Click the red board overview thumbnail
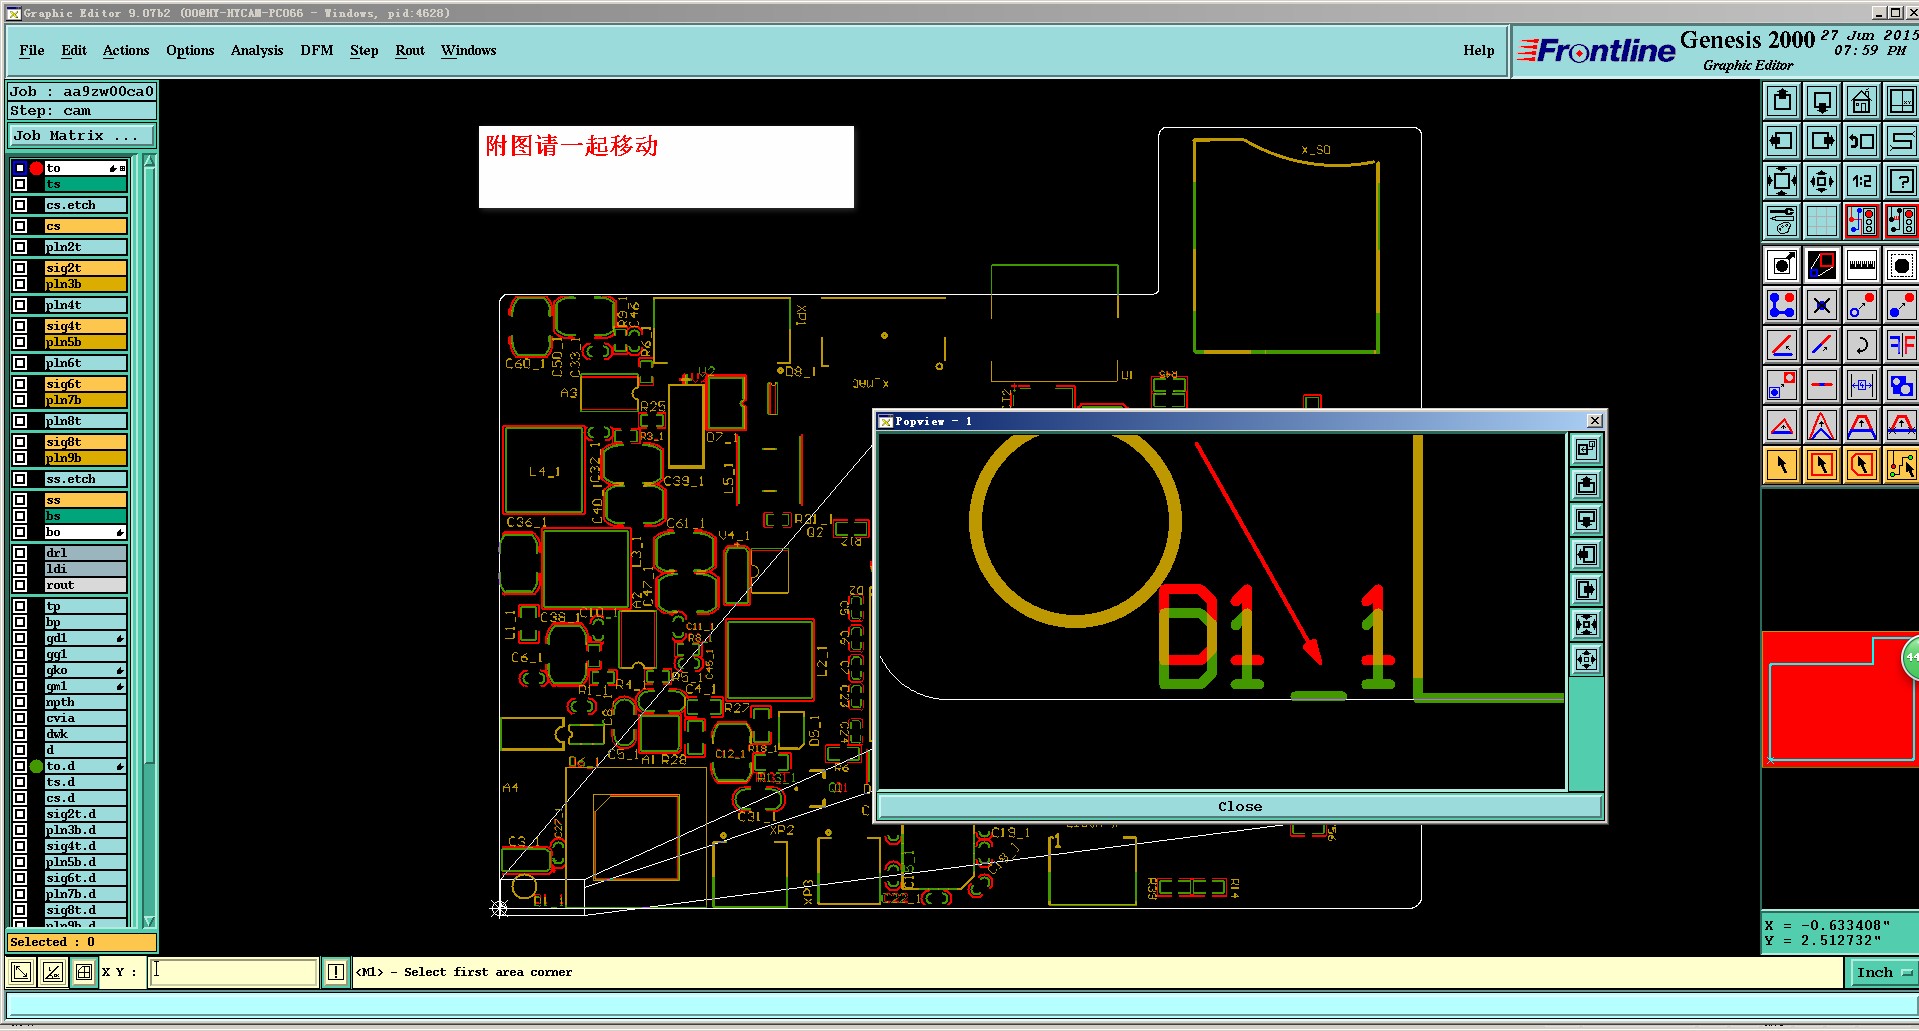1919x1031 pixels. tap(1840, 699)
